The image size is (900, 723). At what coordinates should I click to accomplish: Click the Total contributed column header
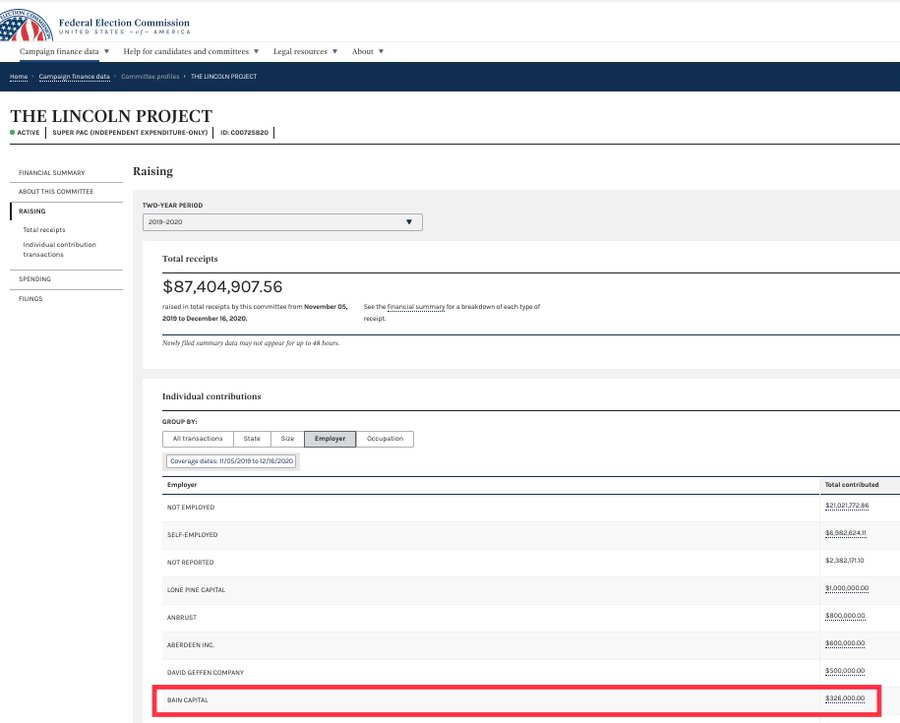(x=852, y=485)
